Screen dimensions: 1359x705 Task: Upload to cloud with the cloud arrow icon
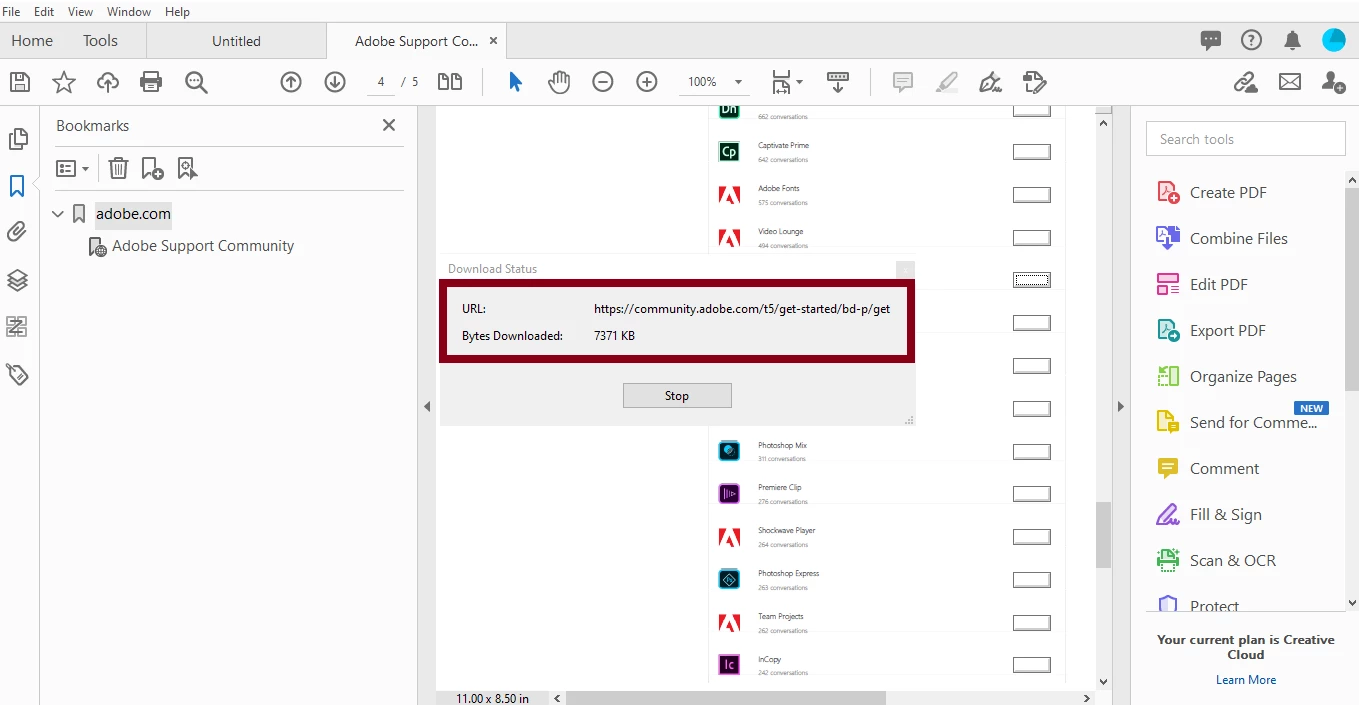(108, 82)
